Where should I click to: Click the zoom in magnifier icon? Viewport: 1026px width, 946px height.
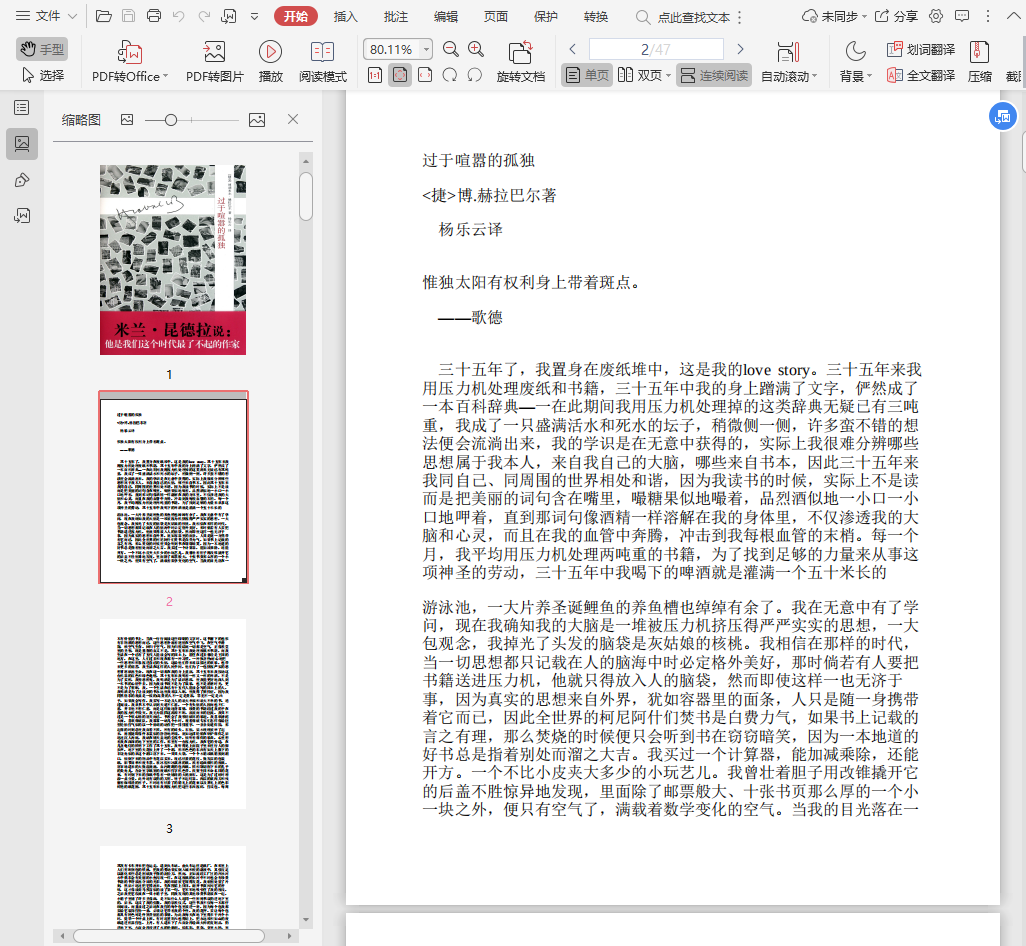(476, 49)
